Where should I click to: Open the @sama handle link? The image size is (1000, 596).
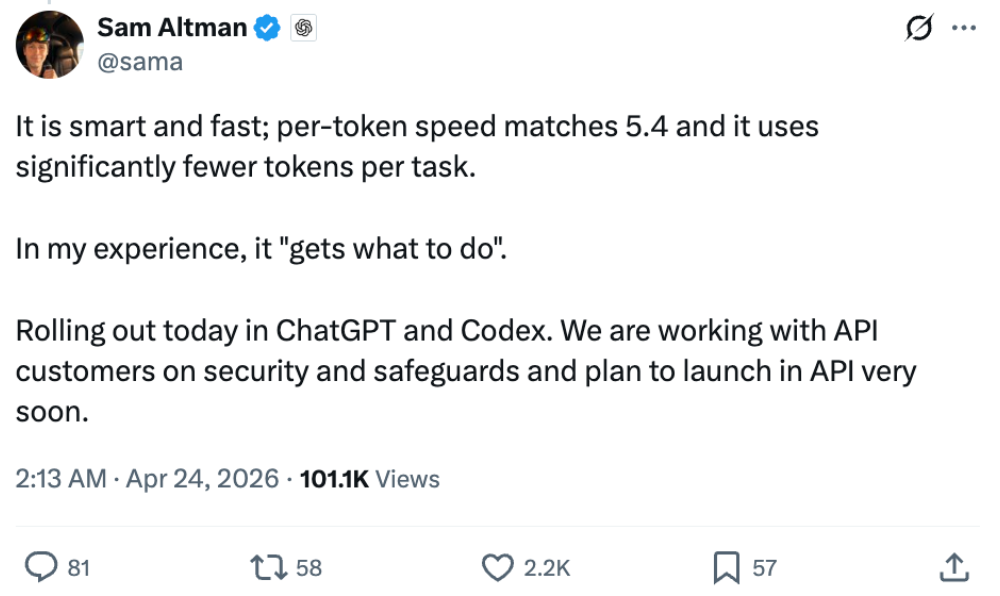pos(140,61)
